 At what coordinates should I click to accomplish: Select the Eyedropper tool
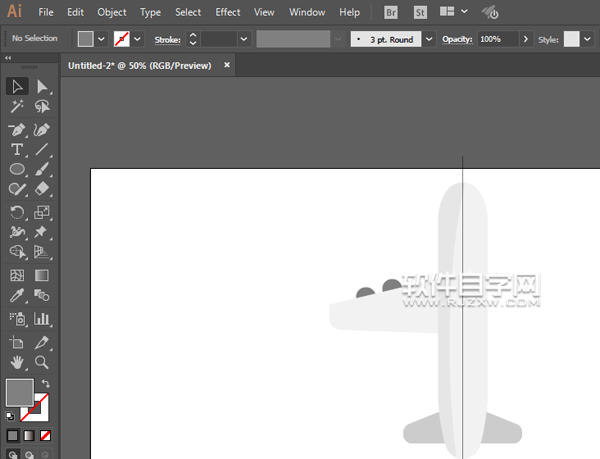coord(17,295)
